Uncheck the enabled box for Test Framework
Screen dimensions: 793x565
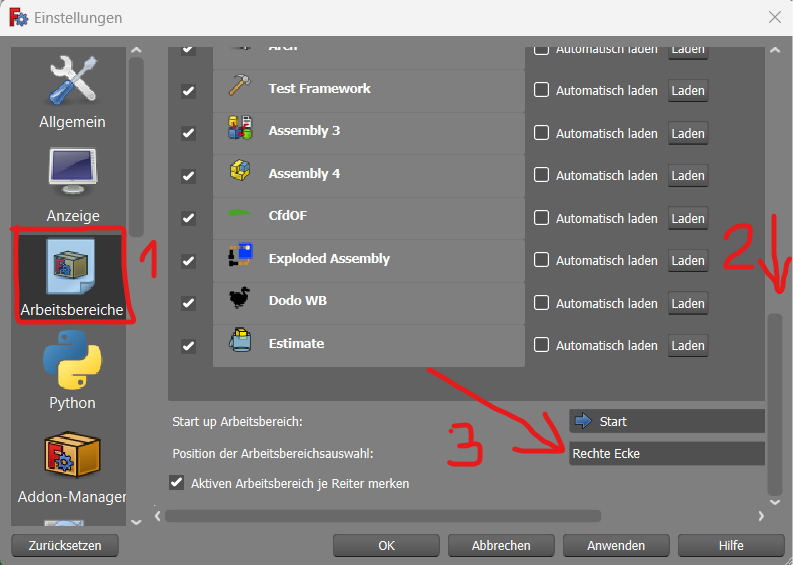189,91
